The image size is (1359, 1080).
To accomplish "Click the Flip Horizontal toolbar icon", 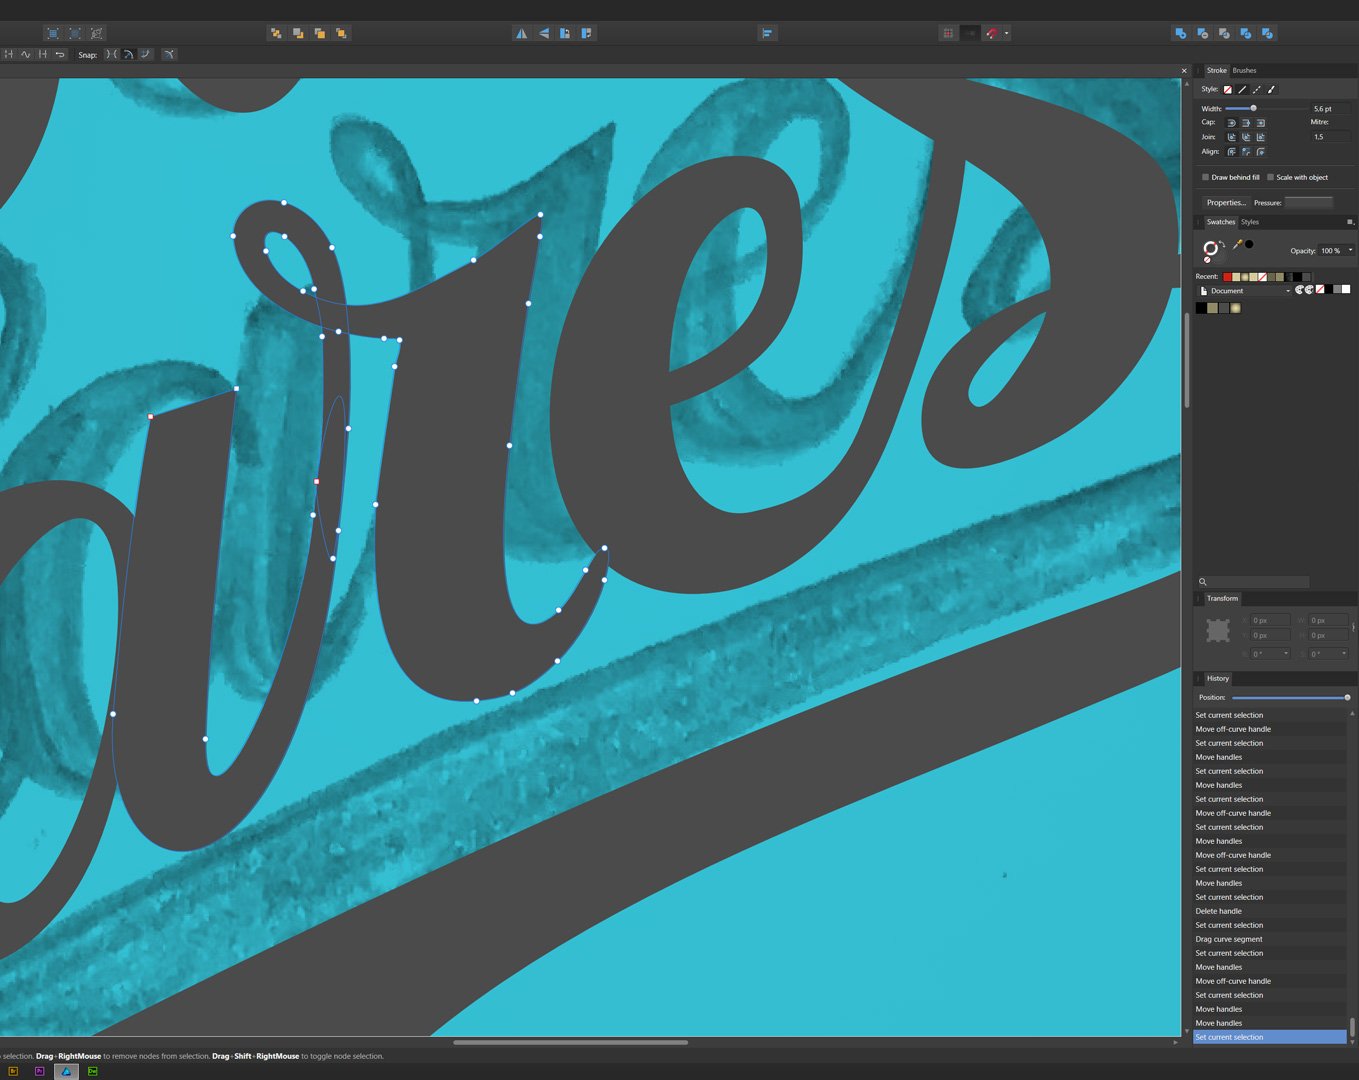I will (x=521, y=33).
